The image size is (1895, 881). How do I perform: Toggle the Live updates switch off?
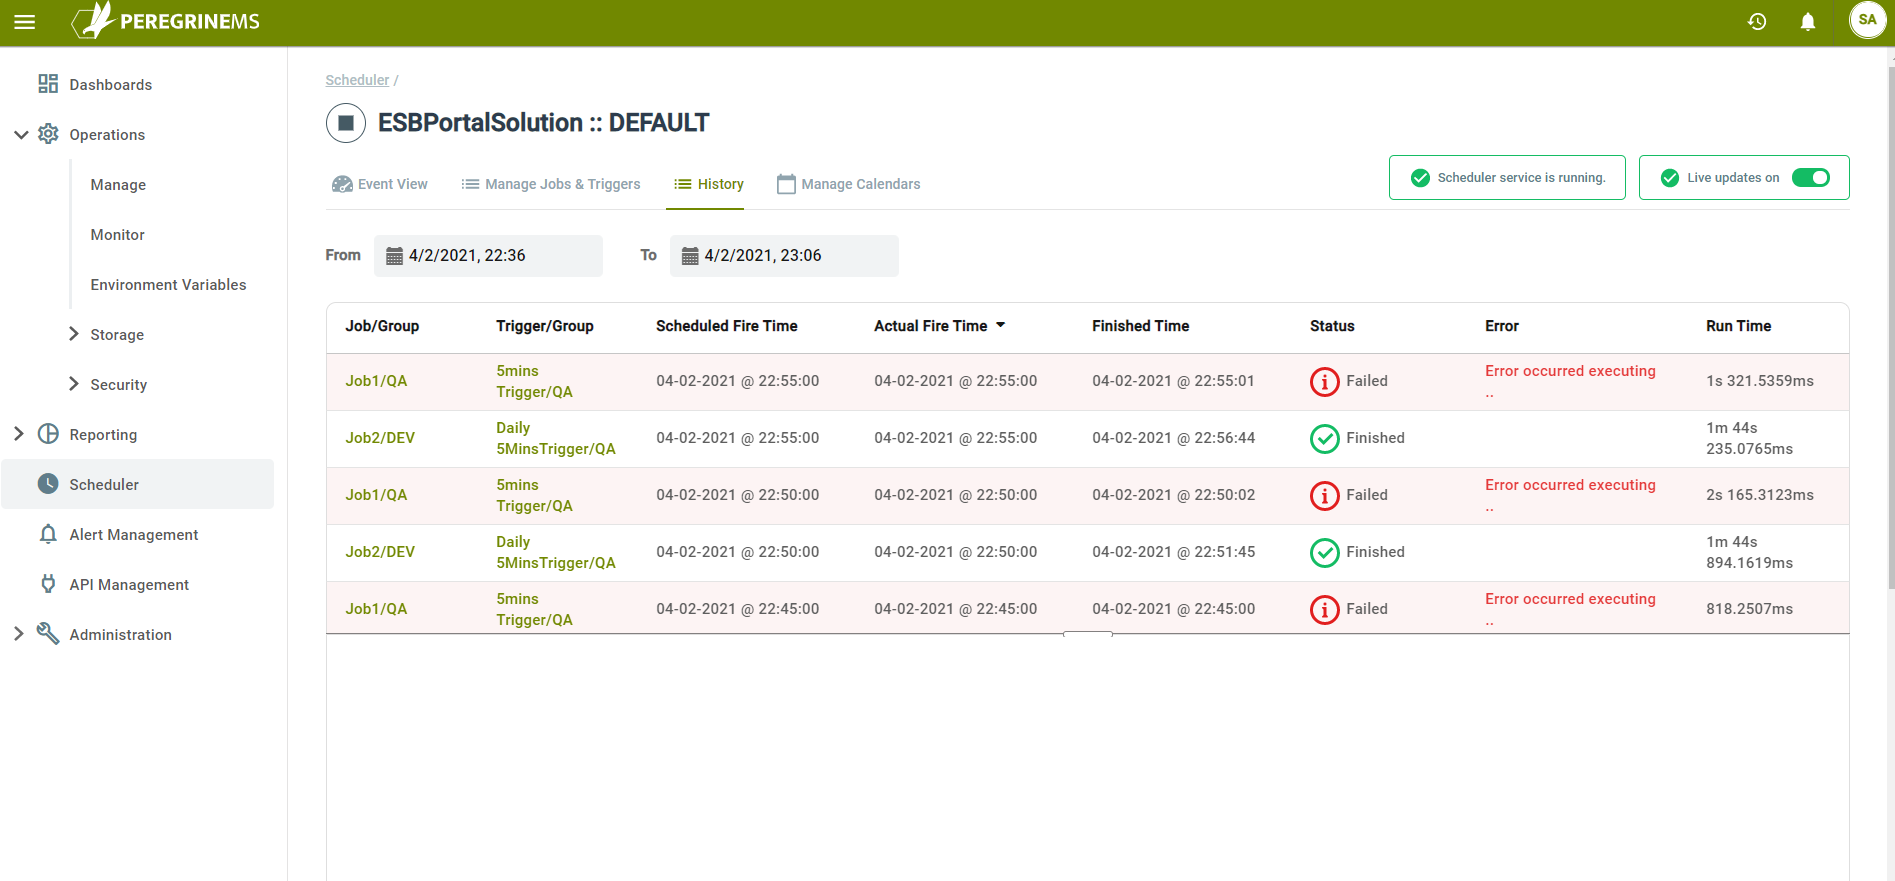pyautogui.click(x=1811, y=178)
